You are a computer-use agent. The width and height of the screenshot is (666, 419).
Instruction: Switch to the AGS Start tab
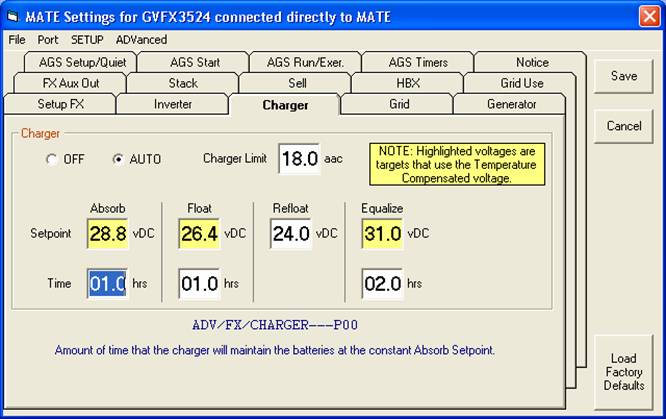click(x=195, y=62)
